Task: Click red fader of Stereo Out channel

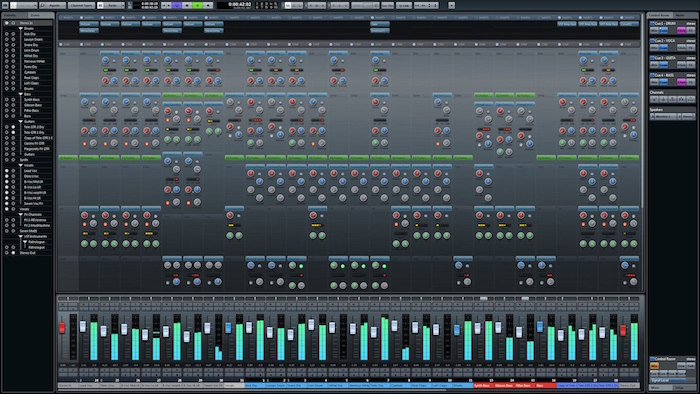Action: point(623,330)
